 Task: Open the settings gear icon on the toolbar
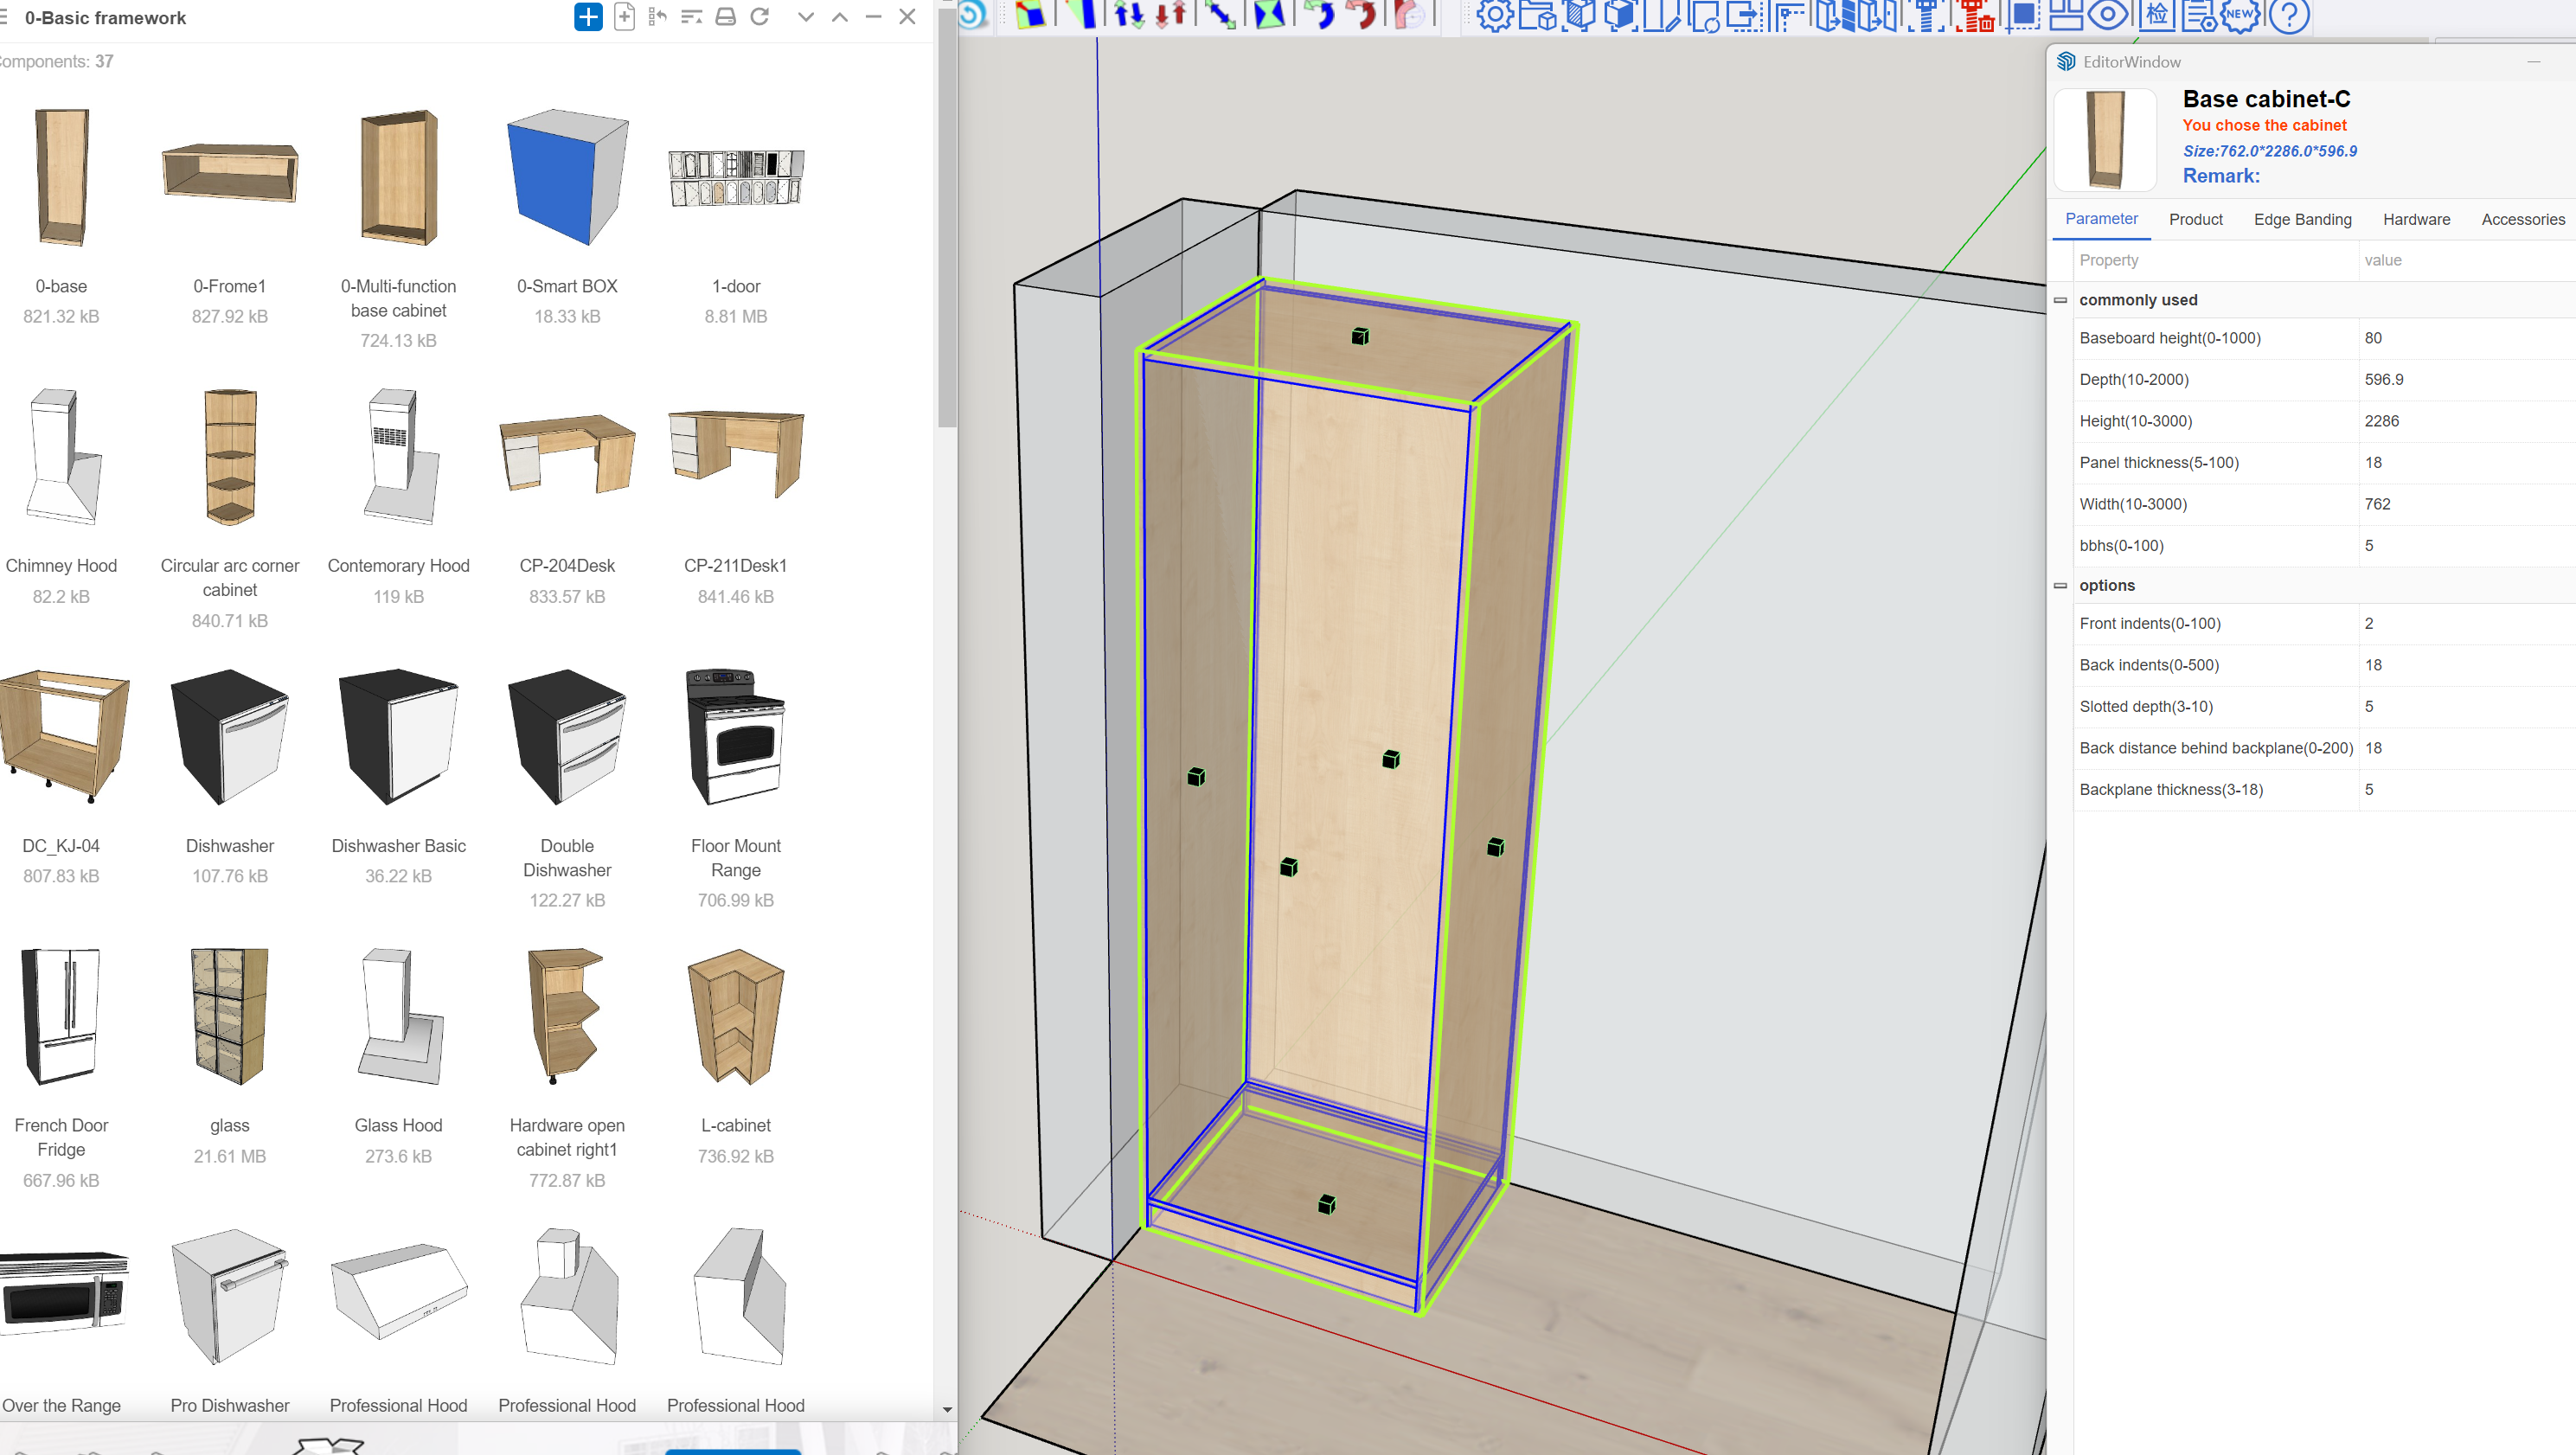(1494, 15)
